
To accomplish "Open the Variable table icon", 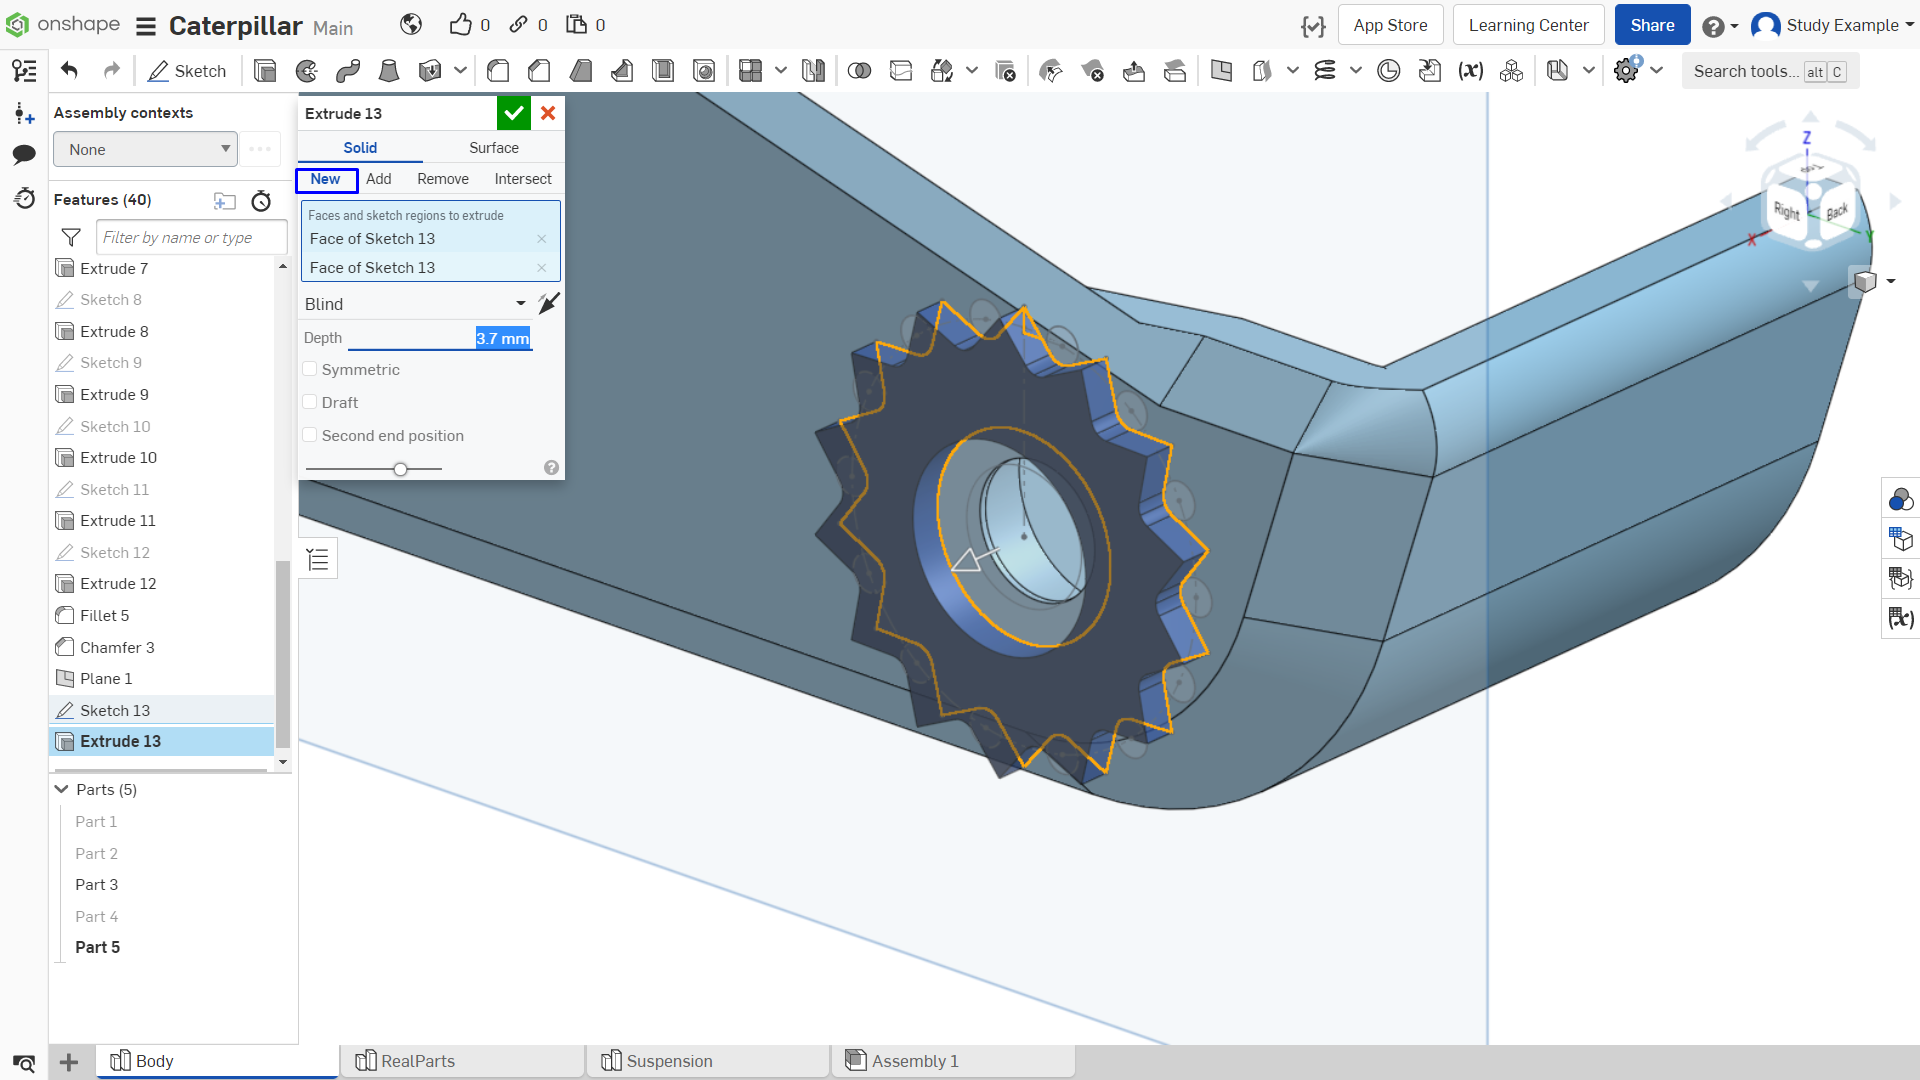I will (1900, 618).
